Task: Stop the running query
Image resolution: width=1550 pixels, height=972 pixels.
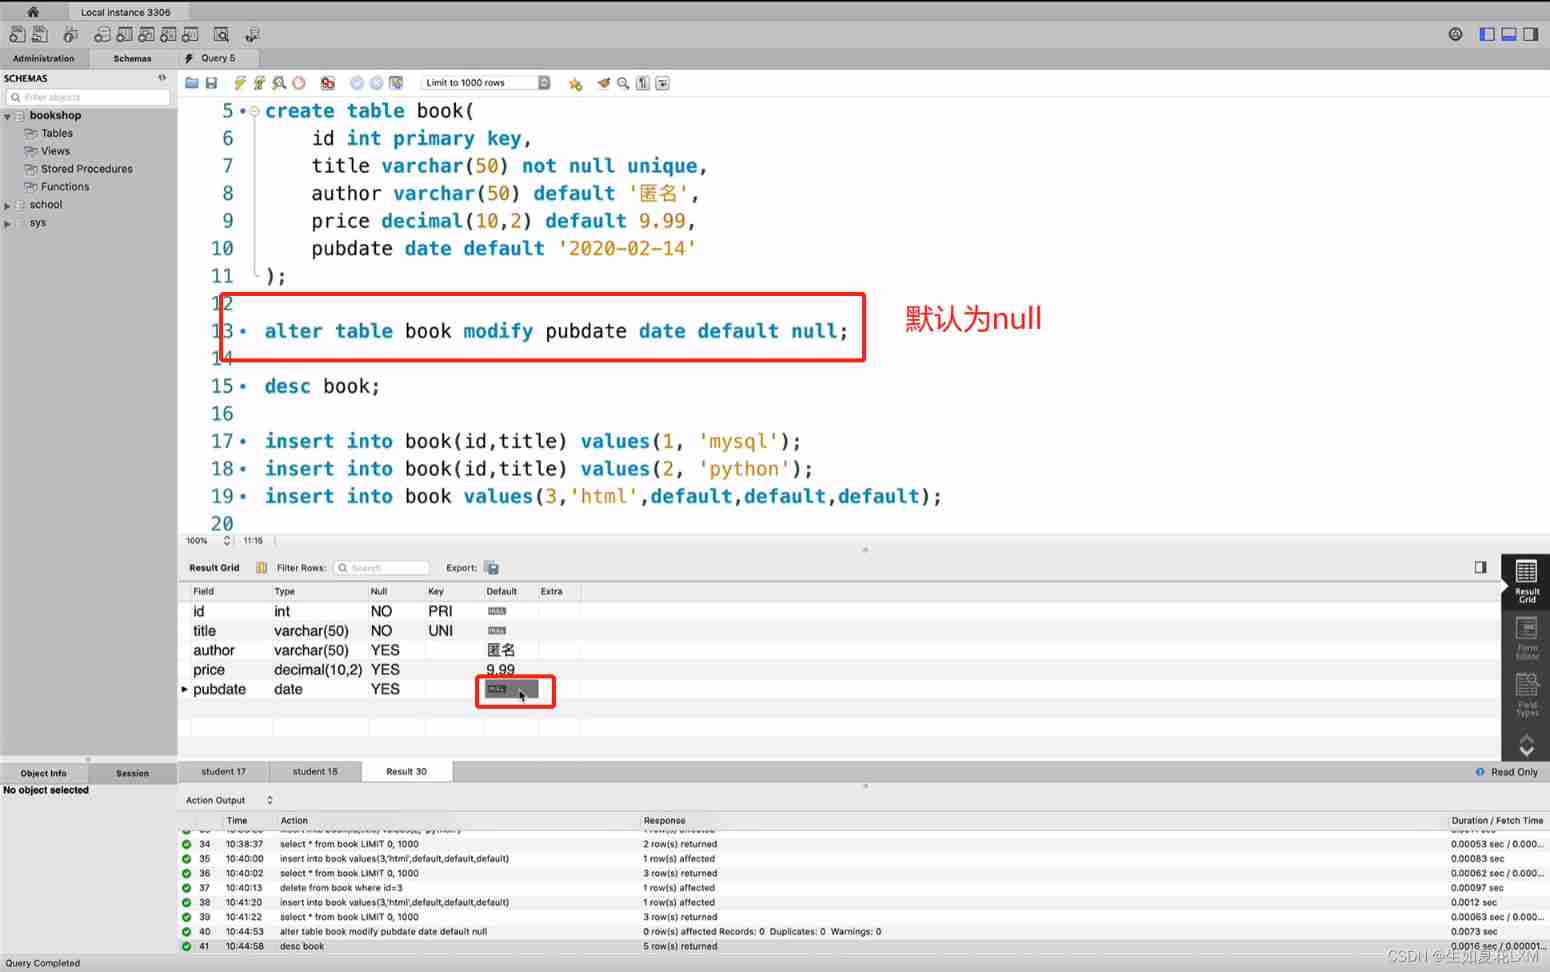Action: [x=298, y=83]
